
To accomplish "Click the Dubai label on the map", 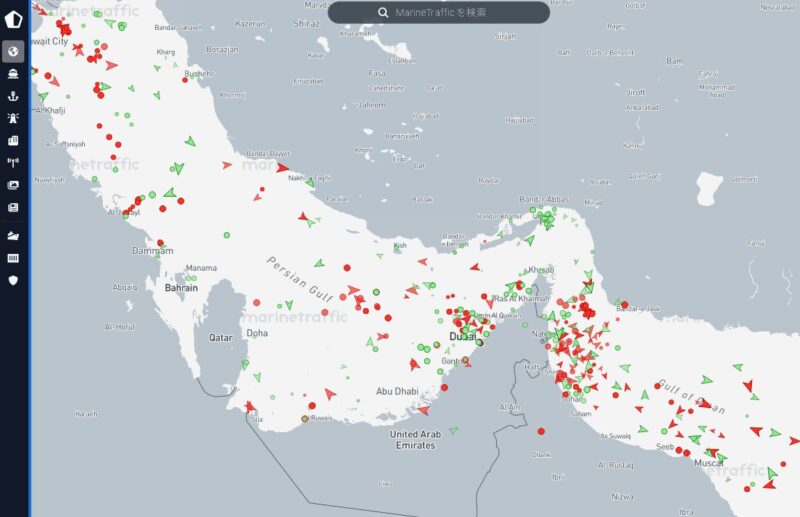I will [463, 338].
